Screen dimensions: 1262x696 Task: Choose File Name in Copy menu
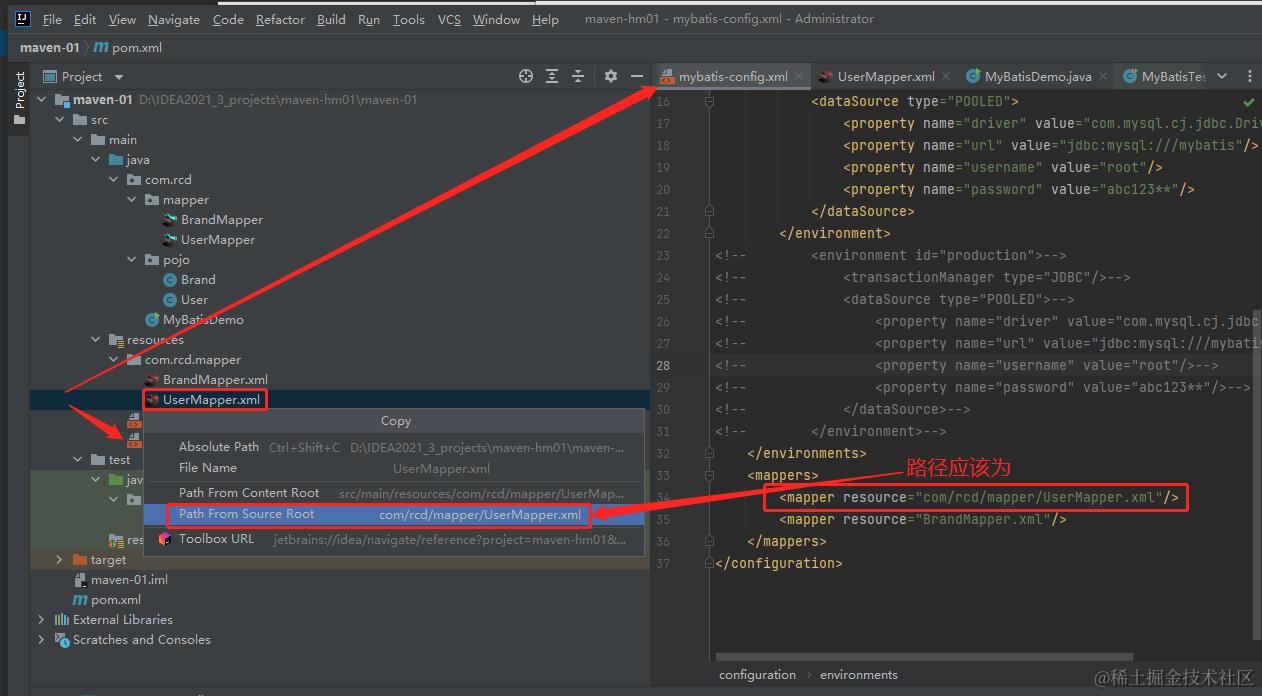click(x=394, y=468)
